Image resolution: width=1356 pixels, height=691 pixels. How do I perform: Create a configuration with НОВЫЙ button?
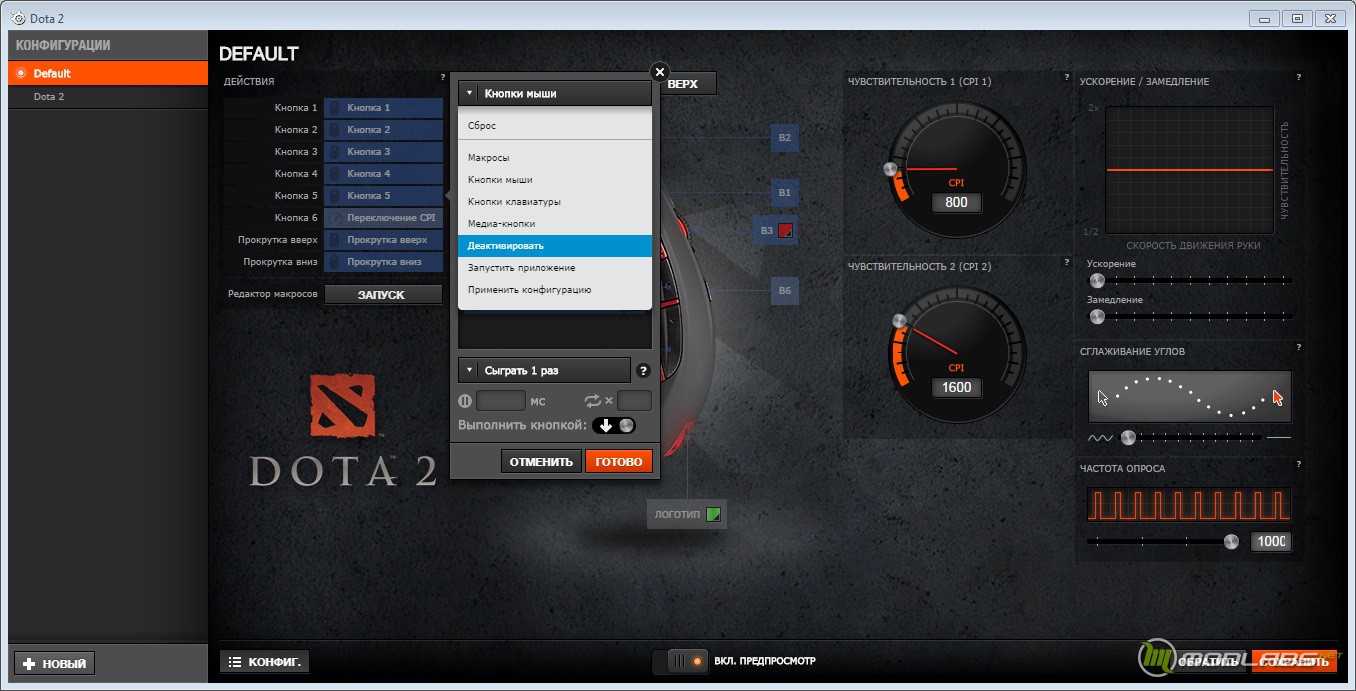pos(55,663)
